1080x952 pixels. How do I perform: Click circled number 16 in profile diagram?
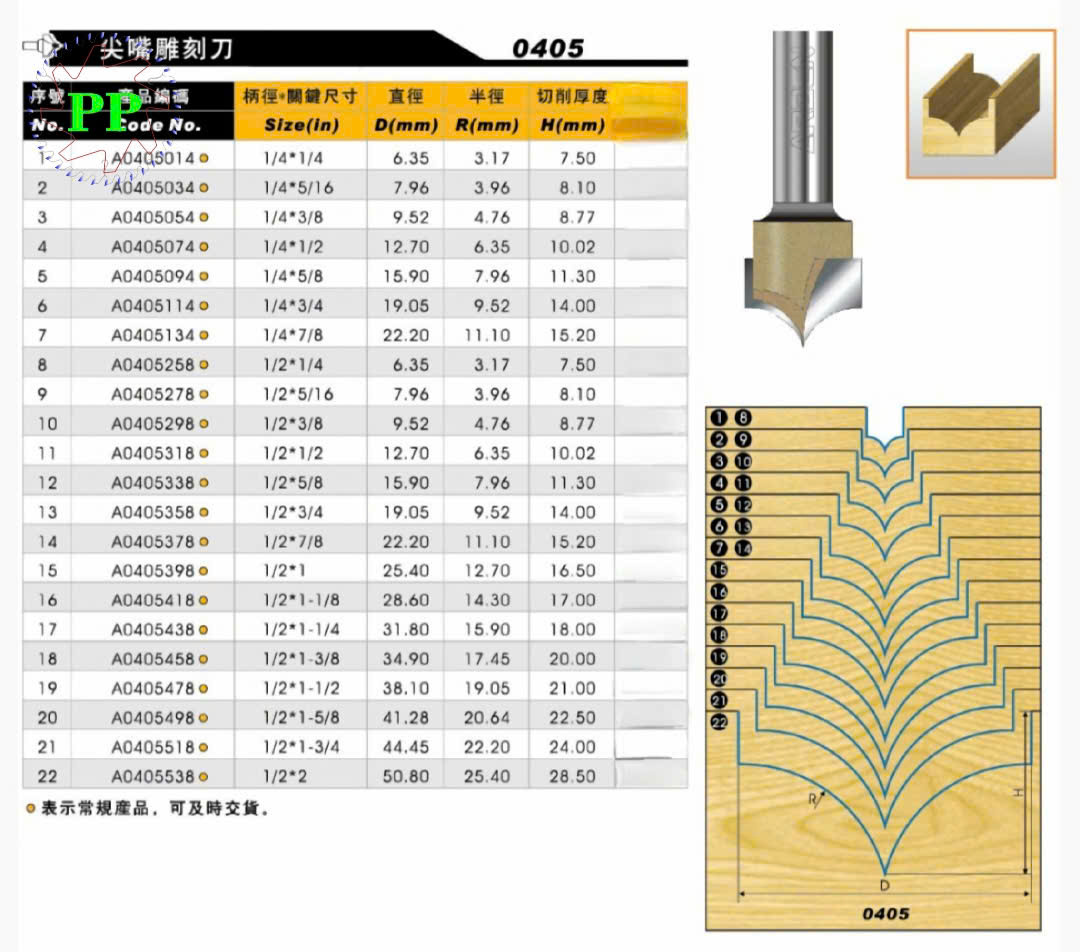[718, 592]
